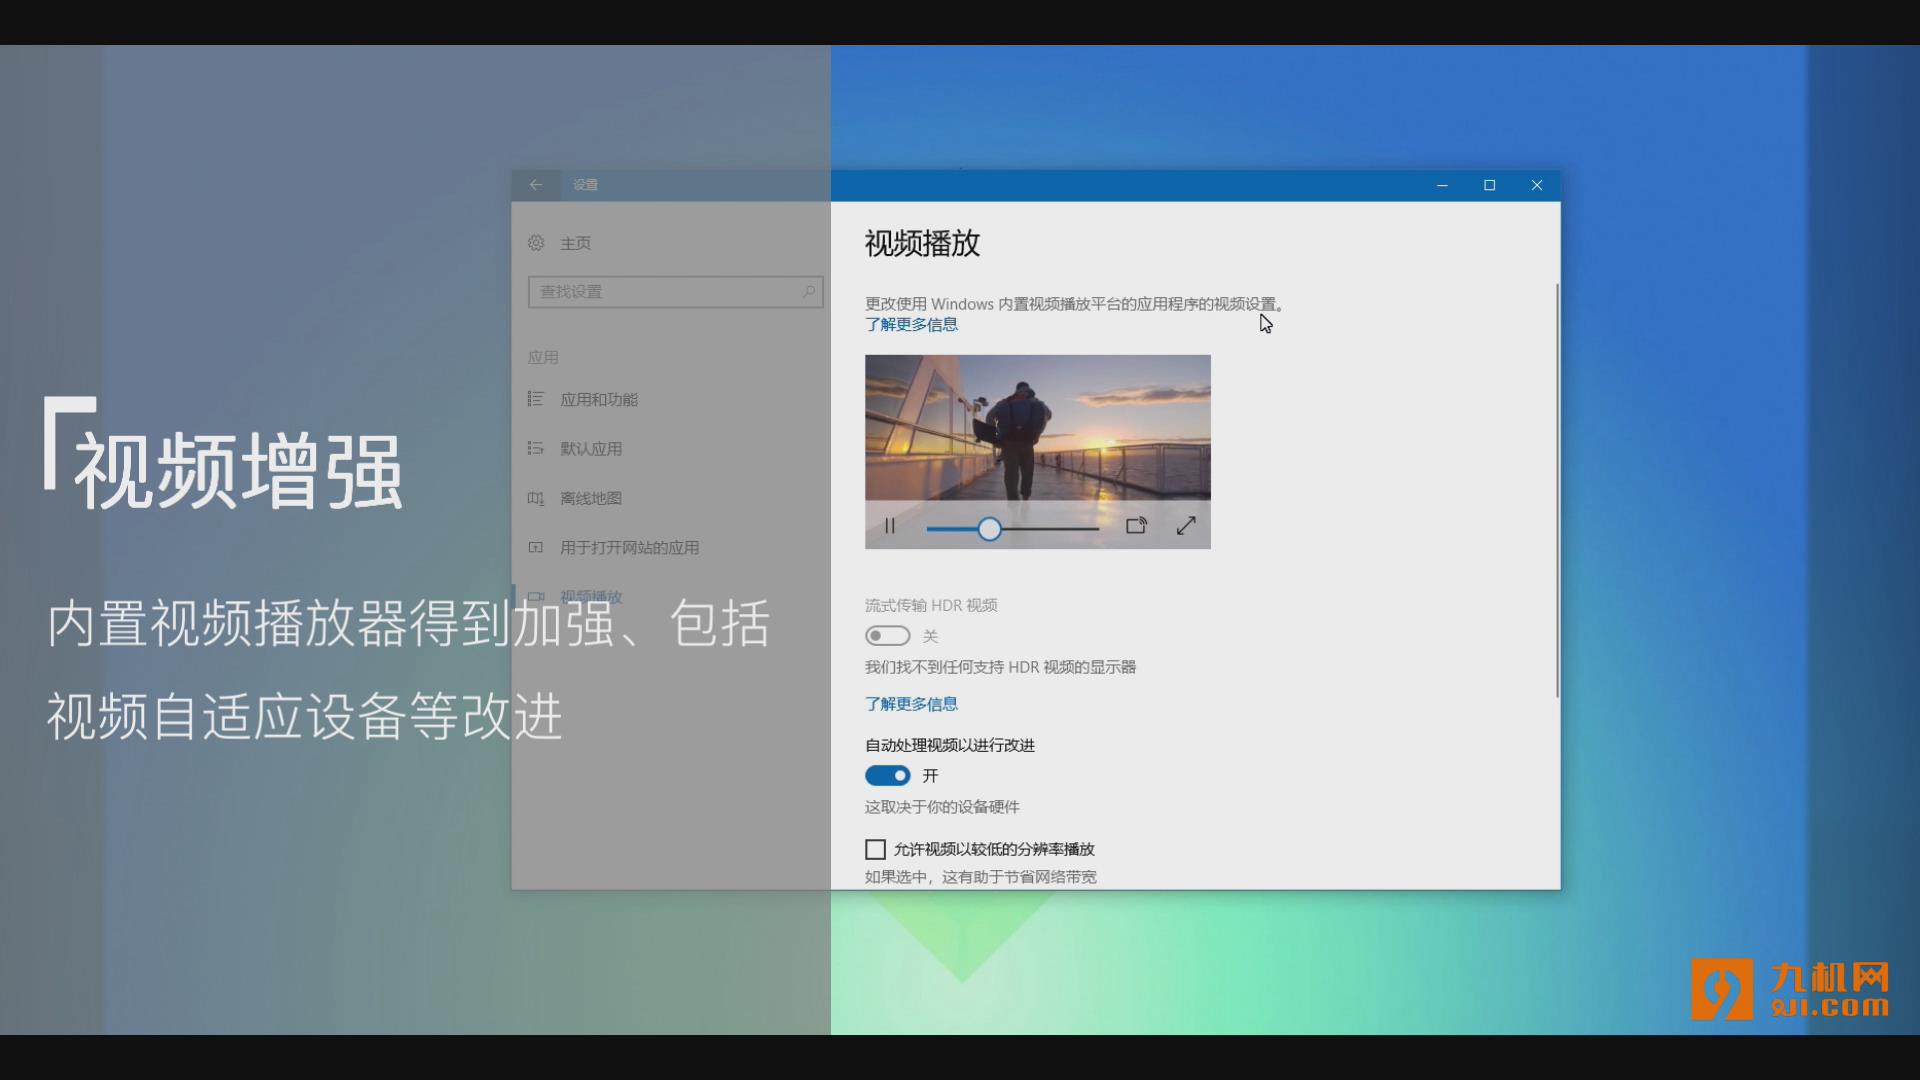Turn off automatic video processing toggle
Image resolution: width=1920 pixels, height=1080 pixels.
887,776
